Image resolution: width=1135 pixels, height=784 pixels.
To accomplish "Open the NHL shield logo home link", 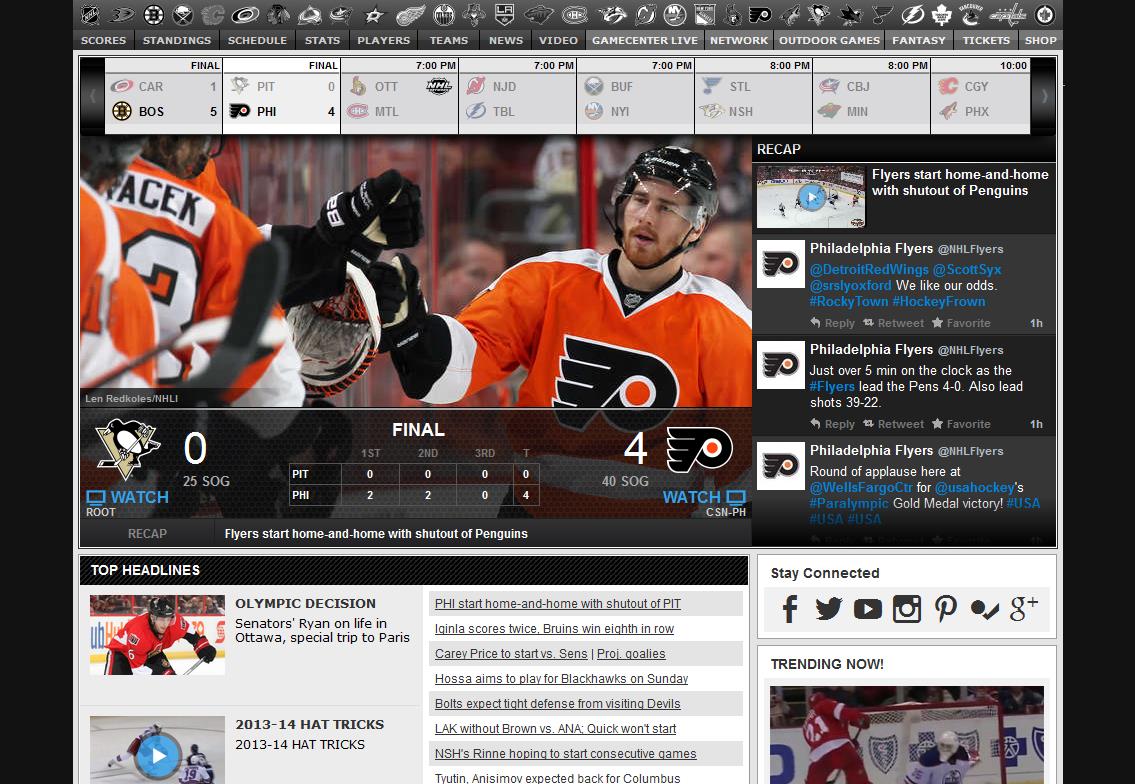I will pos(90,14).
